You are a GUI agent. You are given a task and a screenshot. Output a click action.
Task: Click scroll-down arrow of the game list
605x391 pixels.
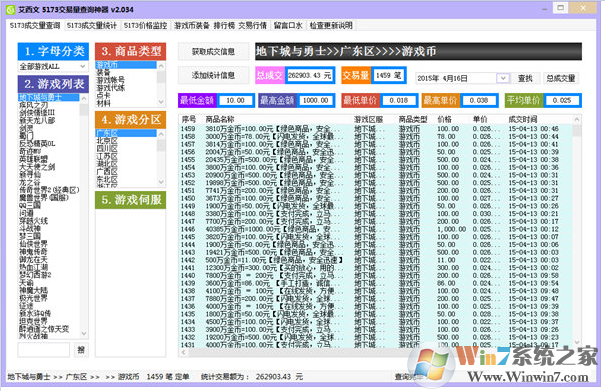84,333
